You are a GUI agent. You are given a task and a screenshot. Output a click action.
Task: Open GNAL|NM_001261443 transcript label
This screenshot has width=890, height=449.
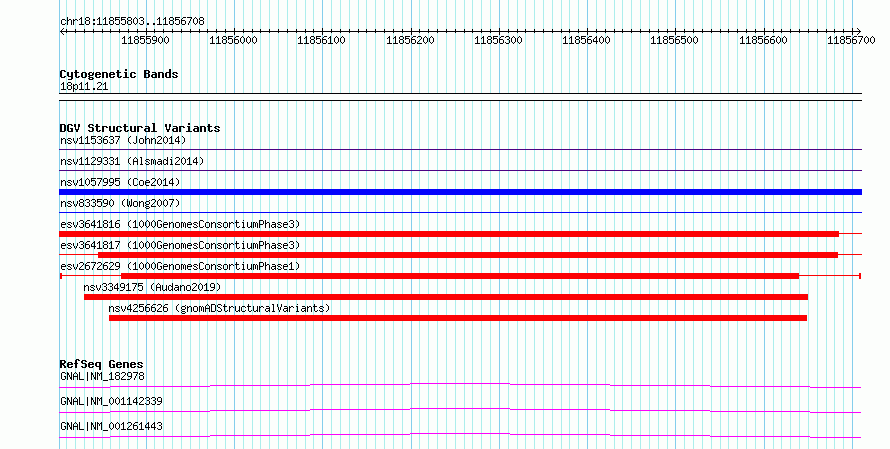tap(111, 426)
